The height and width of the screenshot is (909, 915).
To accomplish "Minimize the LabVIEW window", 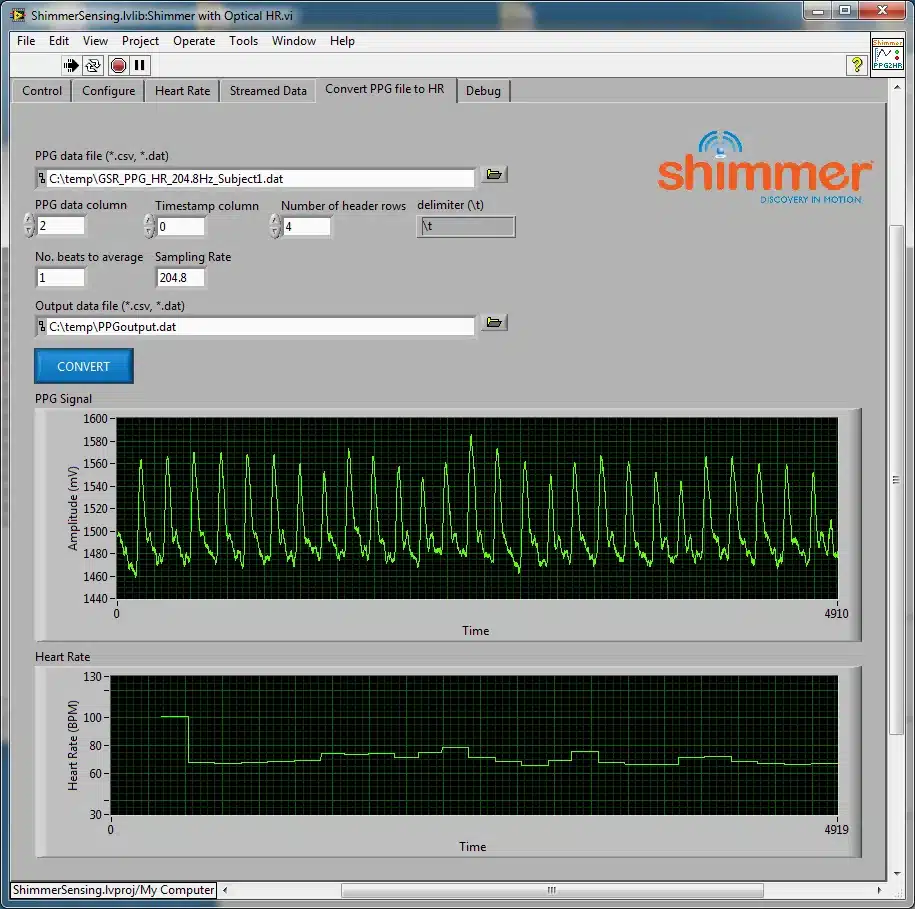I will click(818, 11).
